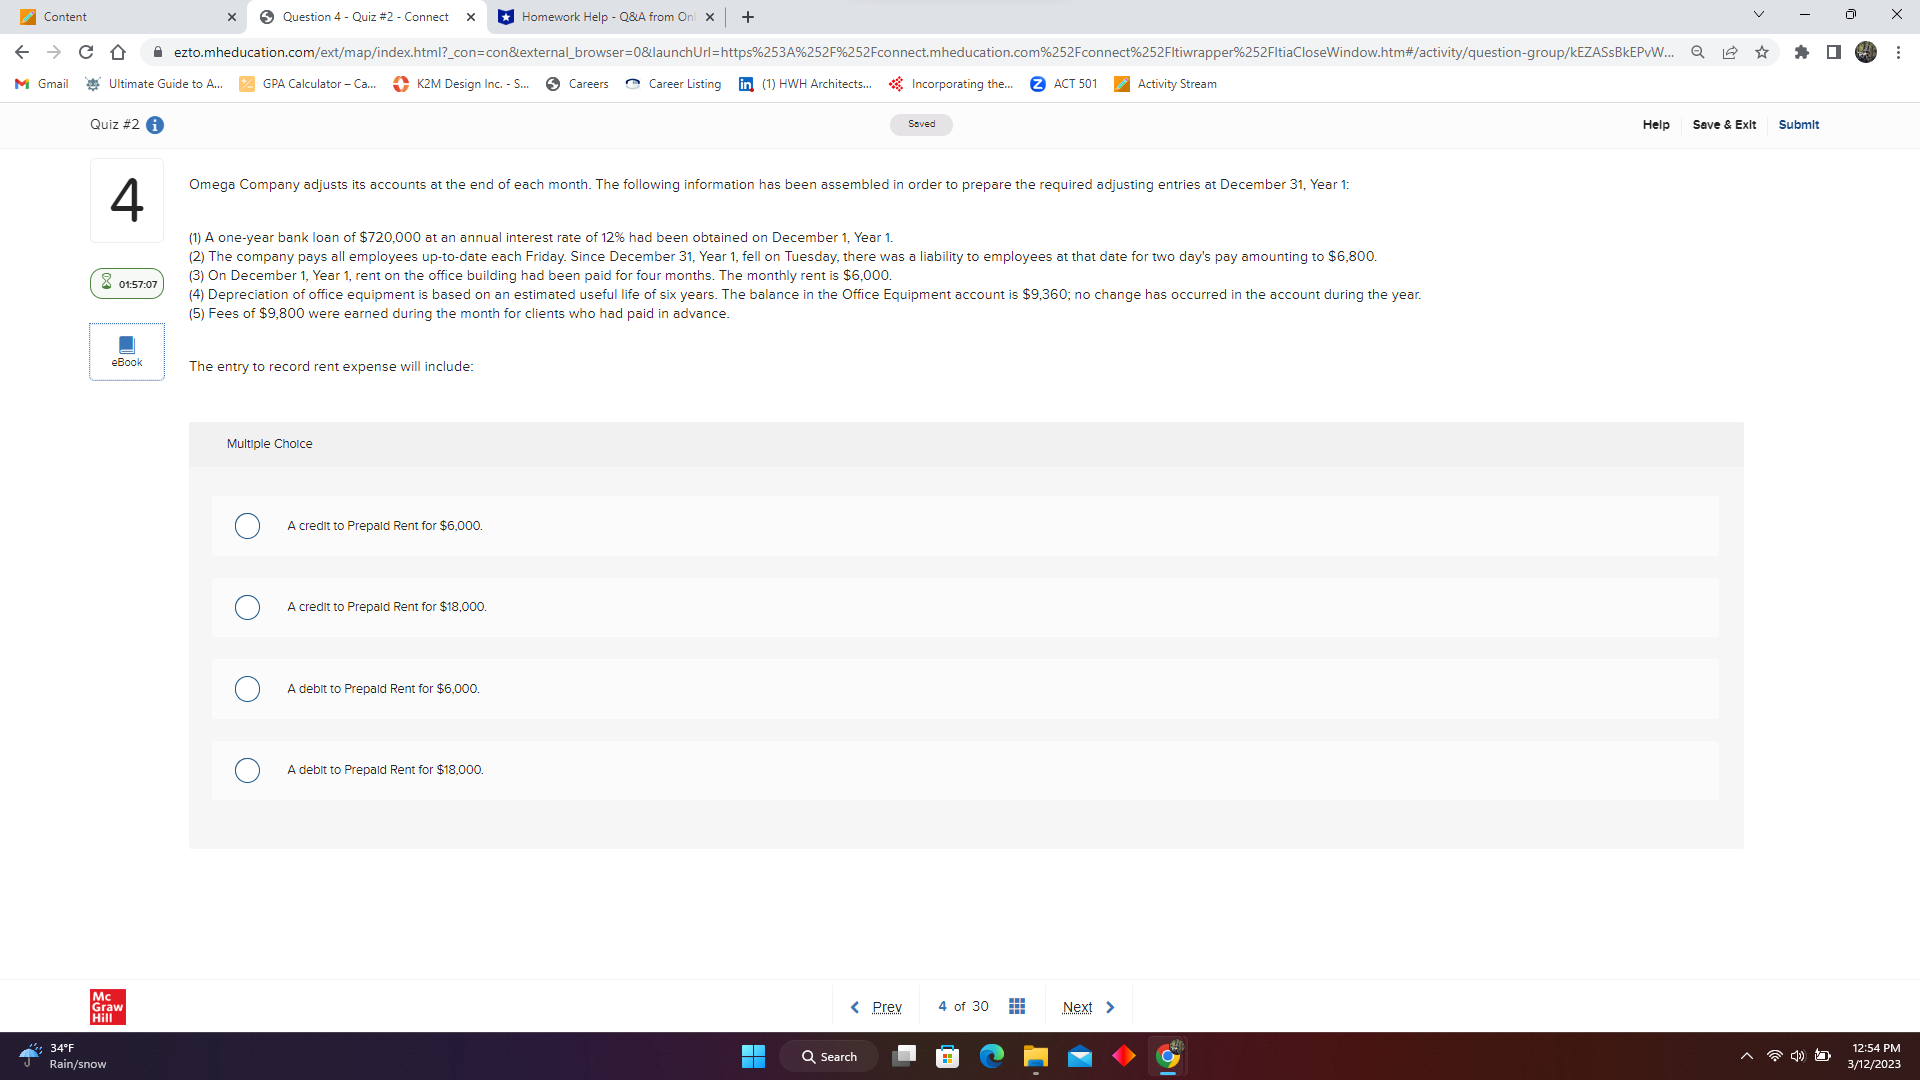
Task: Bookmark this page with star icon
Action: [x=1762, y=52]
